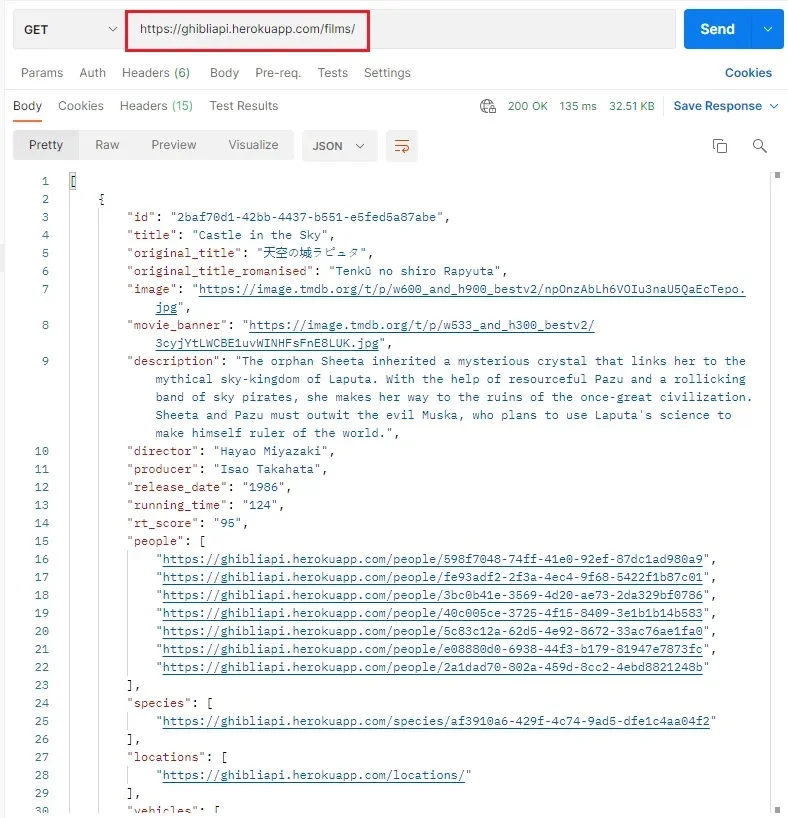788x818 pixels.
Task: Open the locations URL link
Action: tap(314, 775)
